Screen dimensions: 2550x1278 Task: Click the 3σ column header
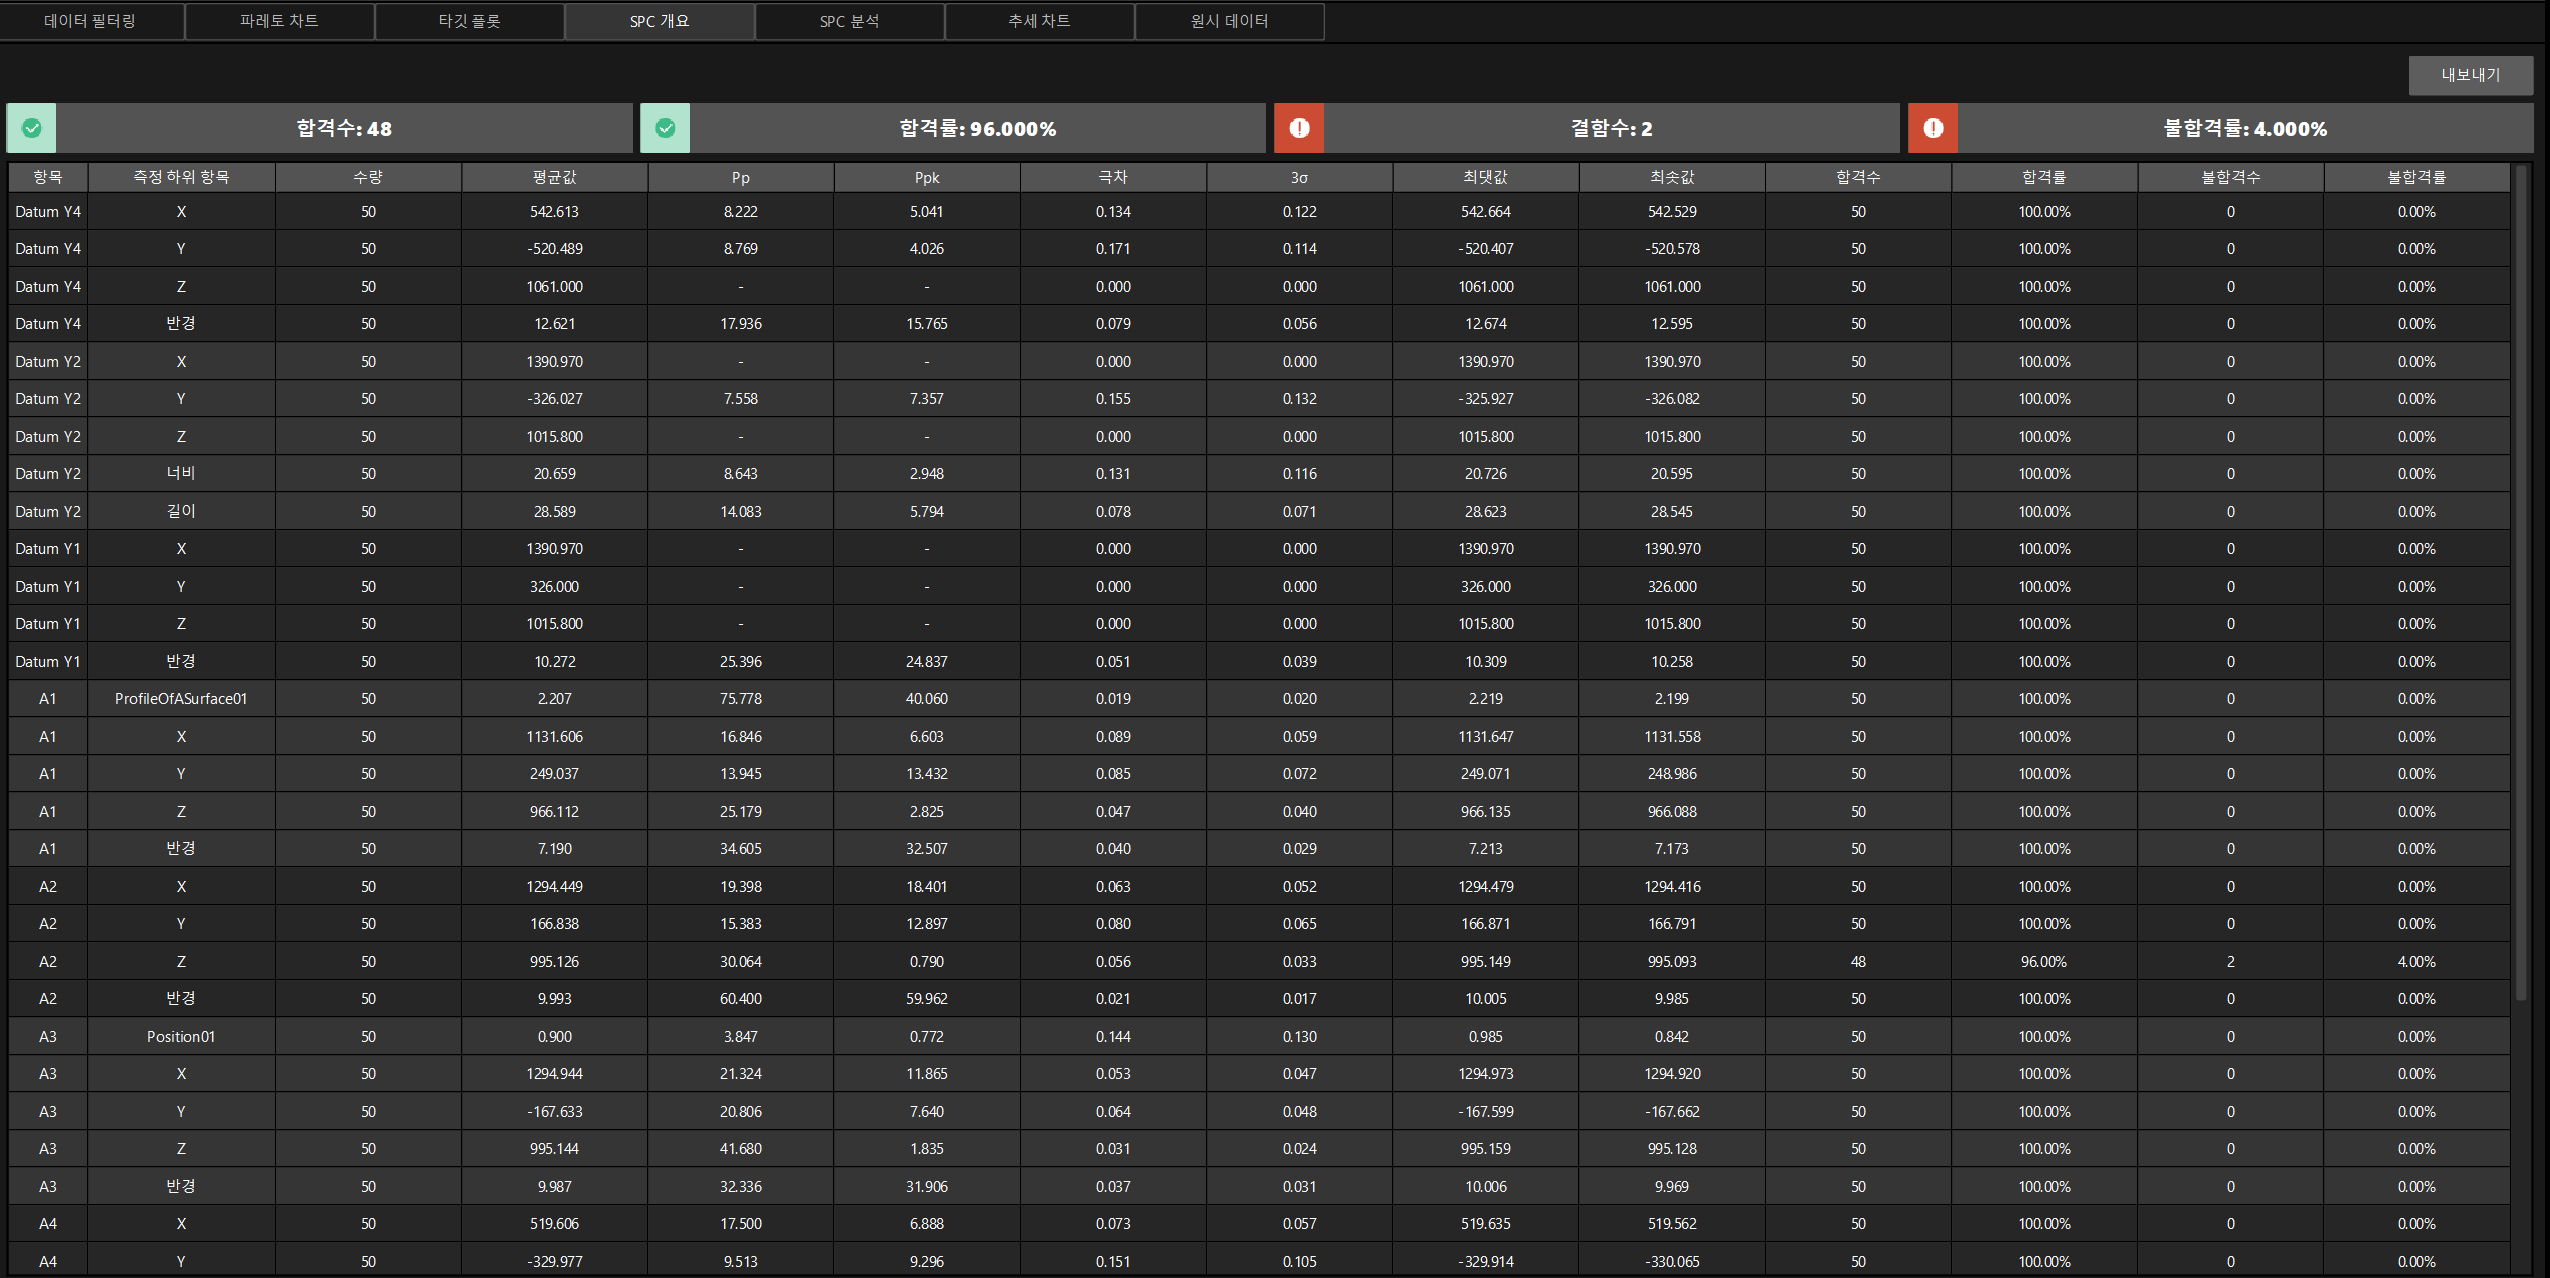(x=1300, y=177)
